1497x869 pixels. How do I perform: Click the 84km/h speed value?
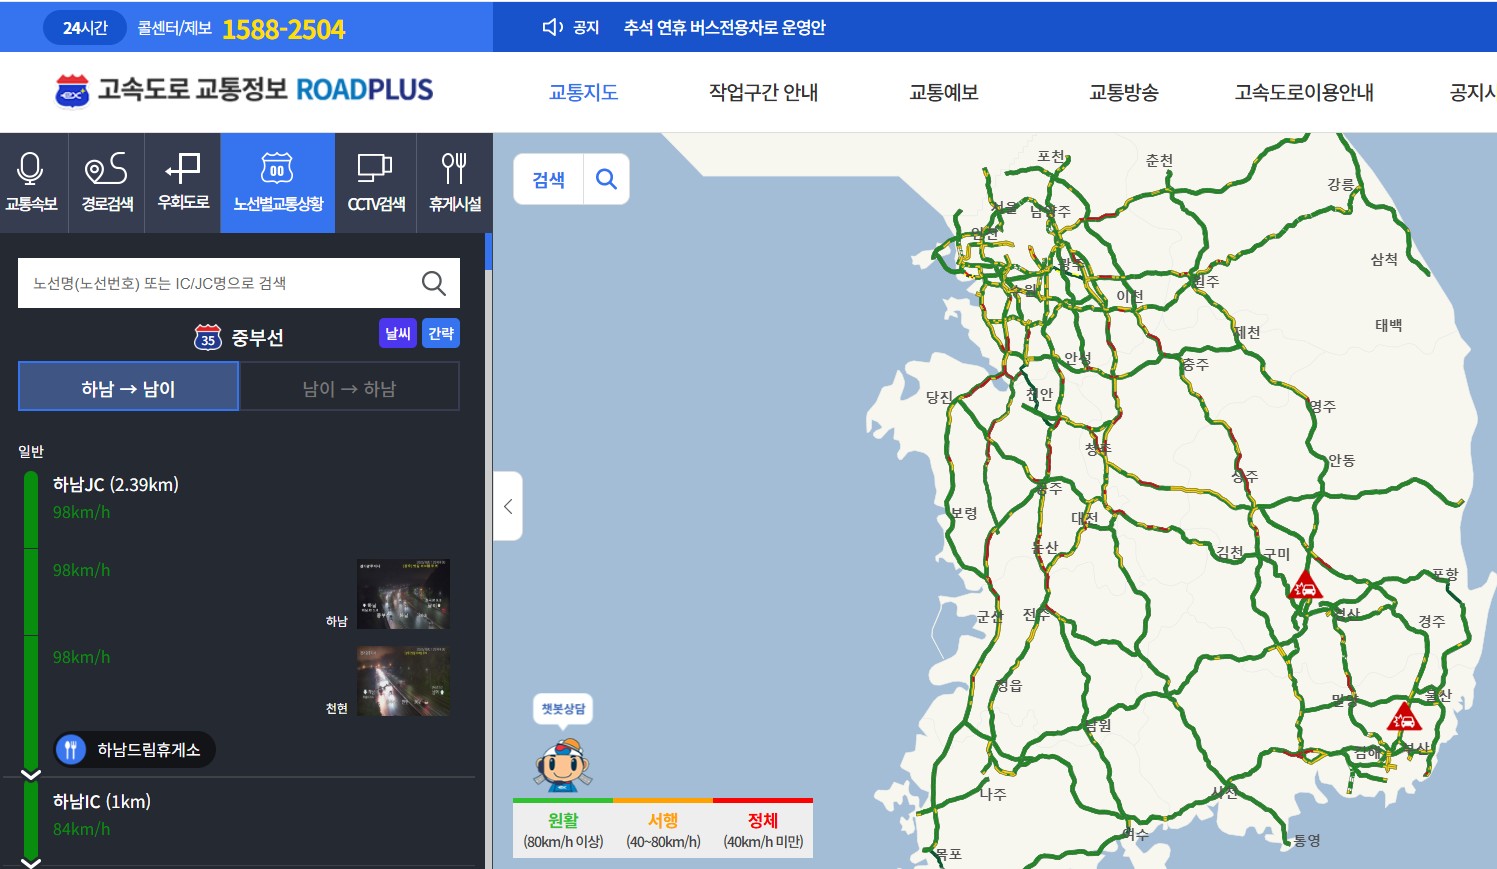[82, 829]
